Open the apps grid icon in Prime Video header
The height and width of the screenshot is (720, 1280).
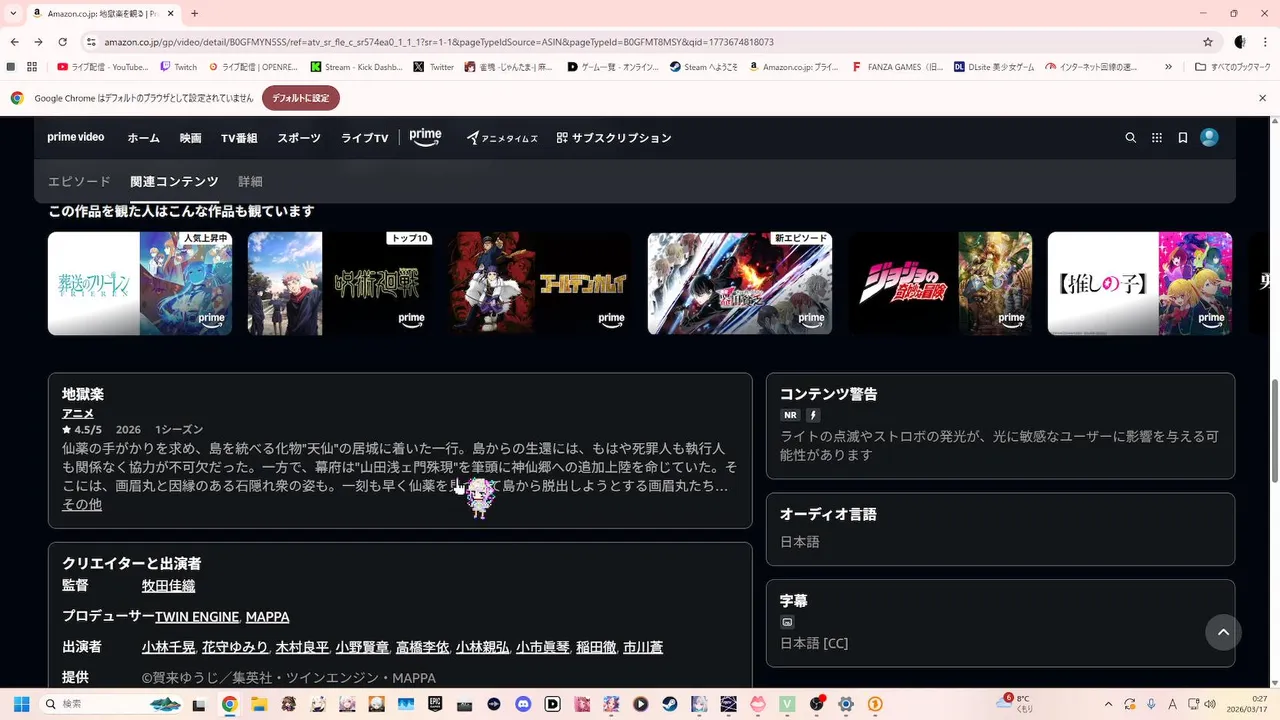[x=1157, y=138]
